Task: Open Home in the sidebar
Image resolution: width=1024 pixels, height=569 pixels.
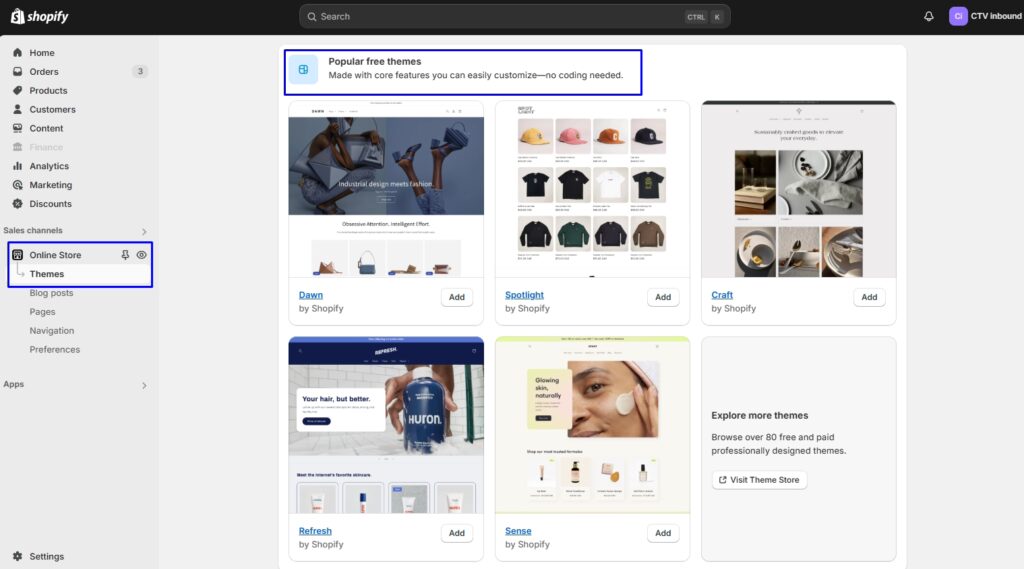Action: click(42, 52)
